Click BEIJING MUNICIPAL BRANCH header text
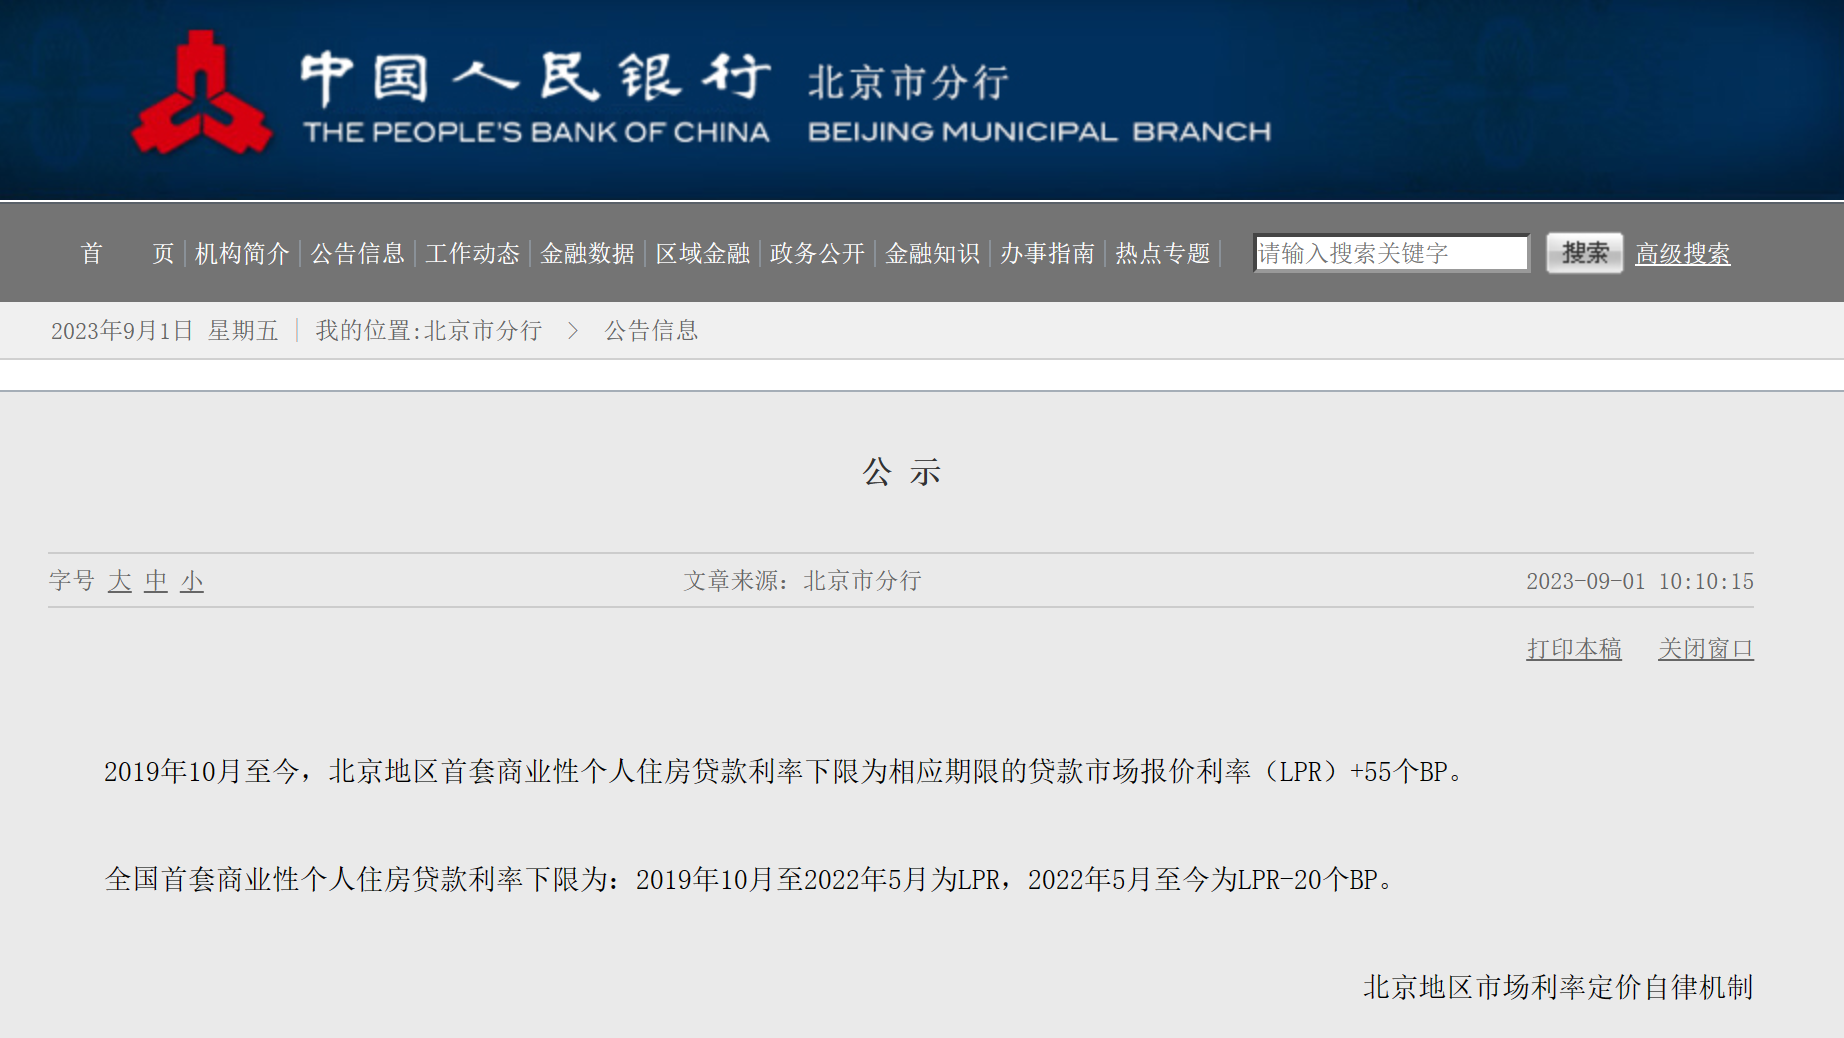This screenshot has height=1038, width=1844. [x=1040, y=132]
